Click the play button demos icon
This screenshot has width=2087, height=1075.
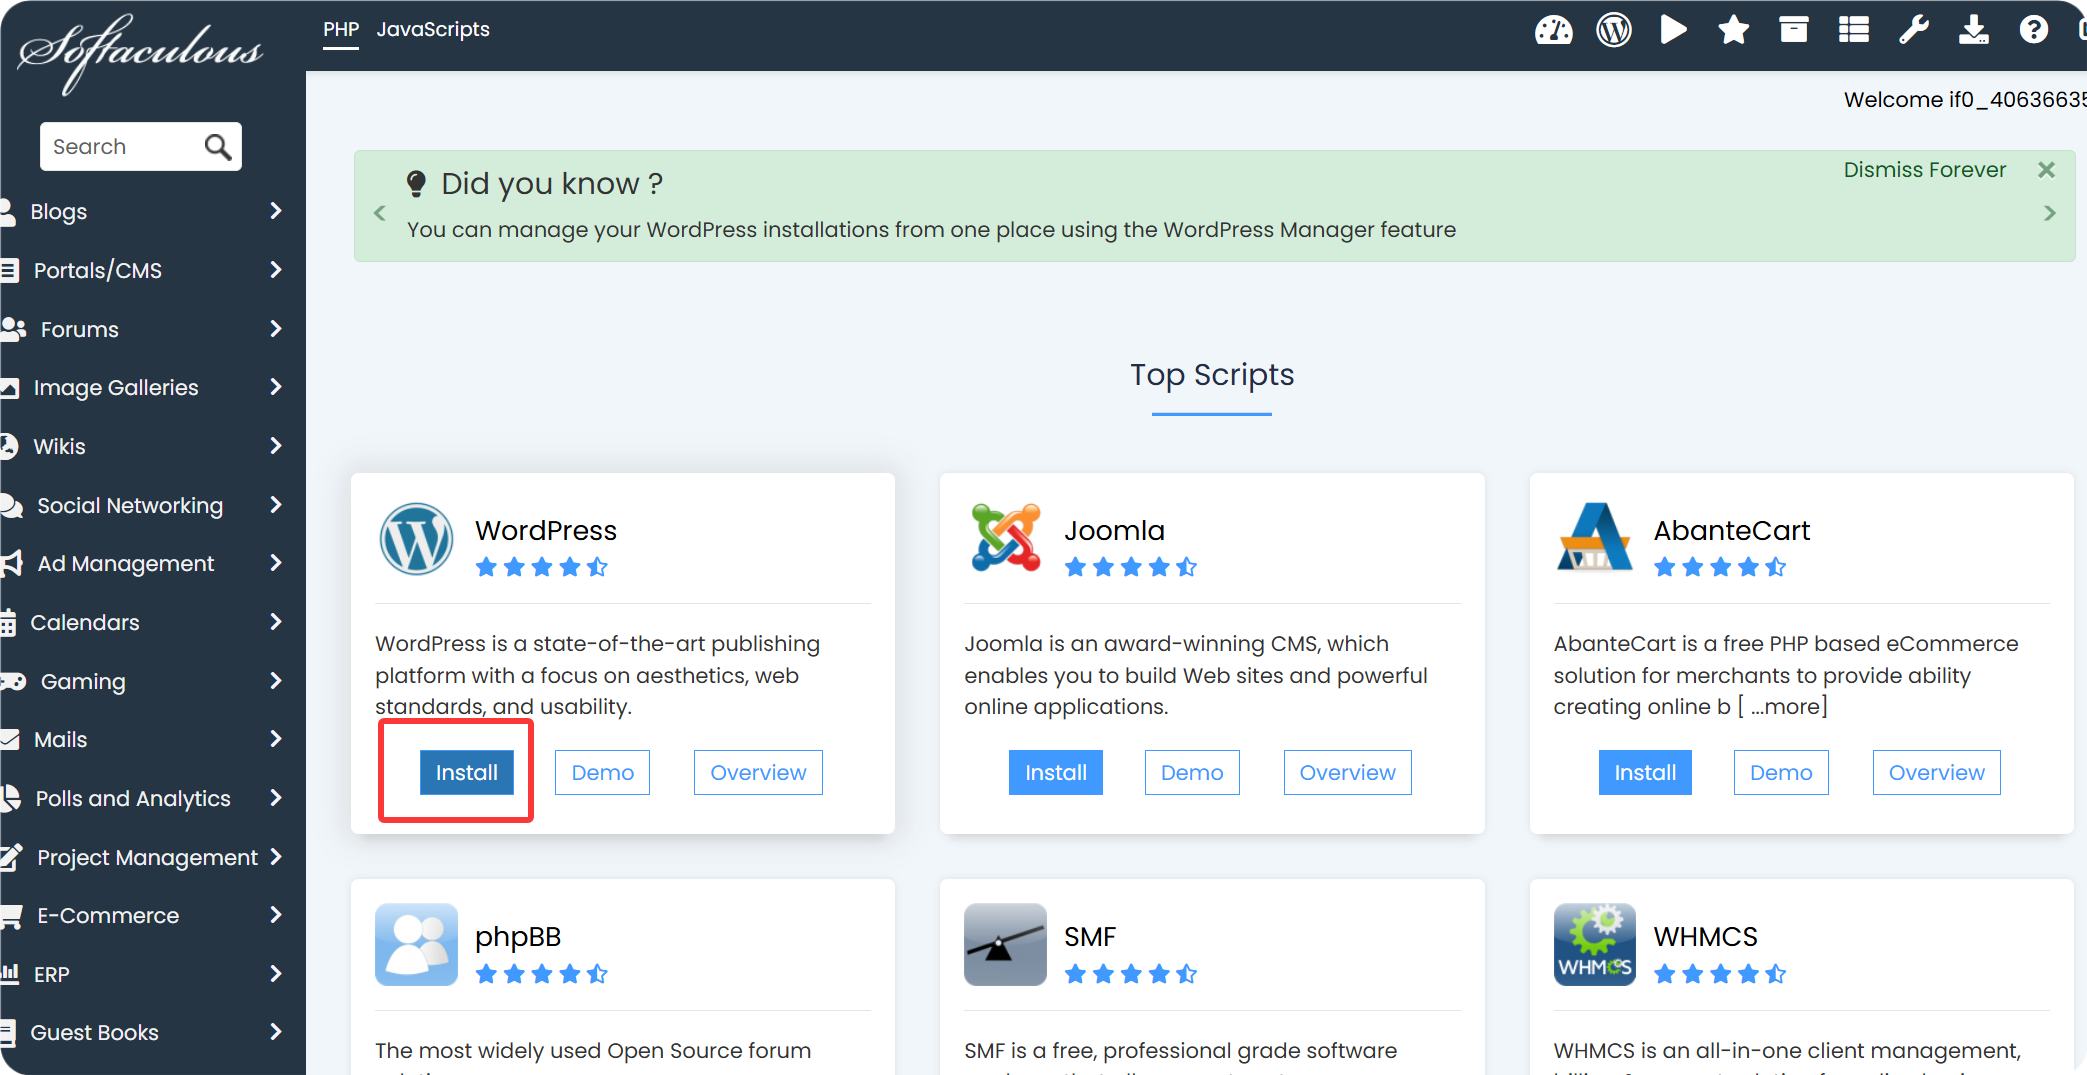pos(1673,30)
